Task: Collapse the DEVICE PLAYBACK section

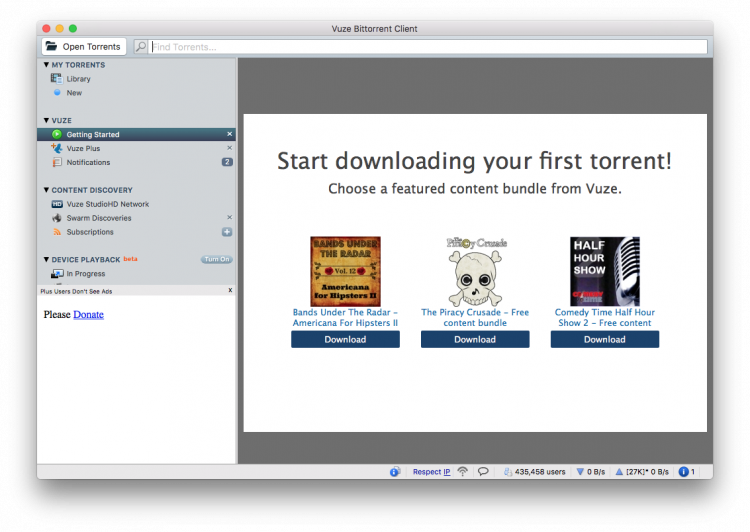Action: pyautogui.click(x=46, y=260)
